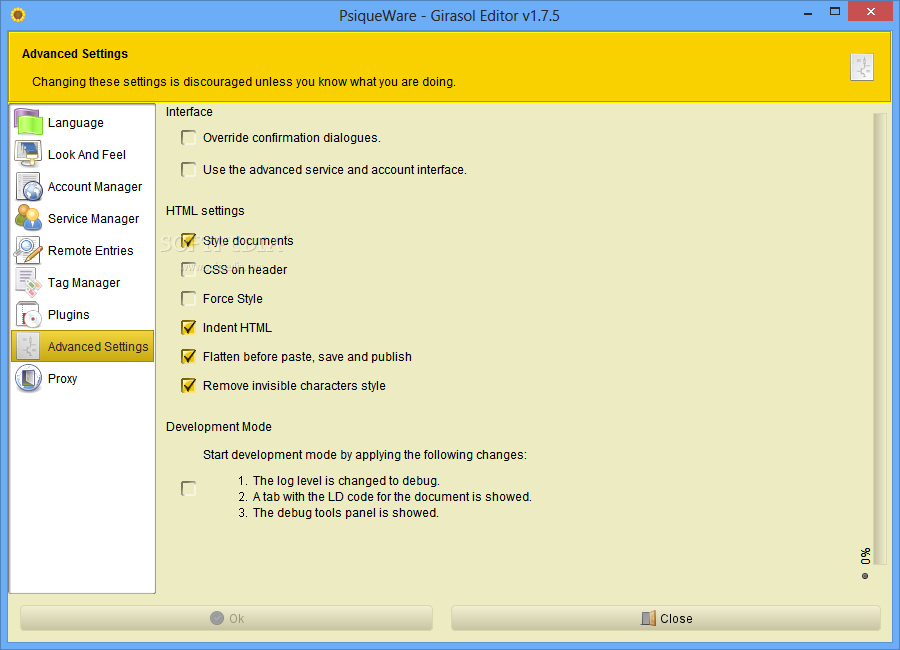Select Remote Entries in the sidebar

point(83,250)
